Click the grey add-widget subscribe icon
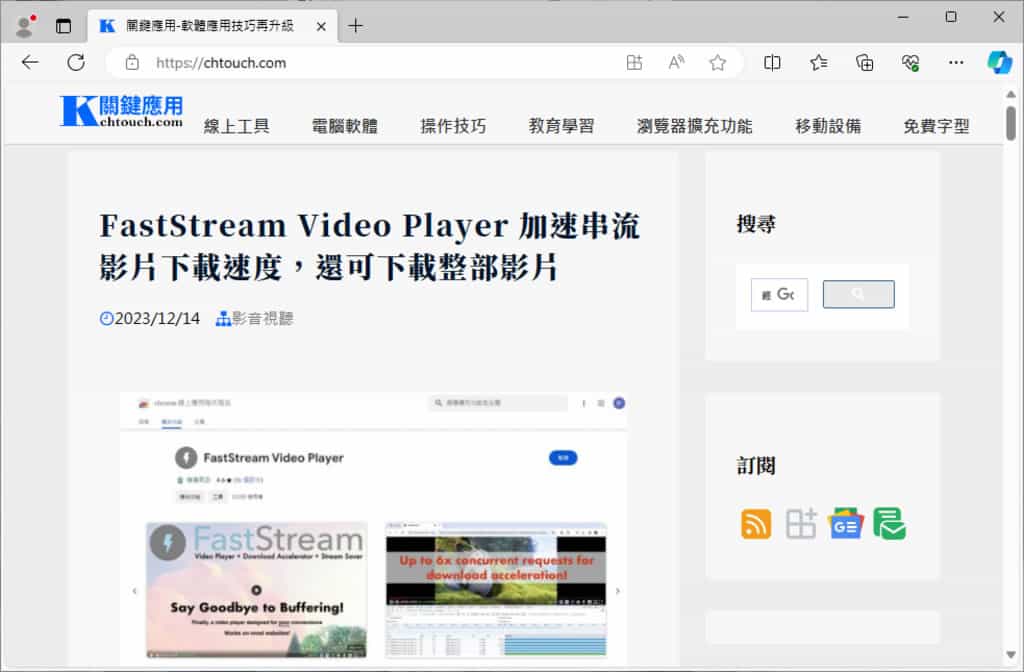Screen dimensions: 1024x672 click(x=801, y=523)
